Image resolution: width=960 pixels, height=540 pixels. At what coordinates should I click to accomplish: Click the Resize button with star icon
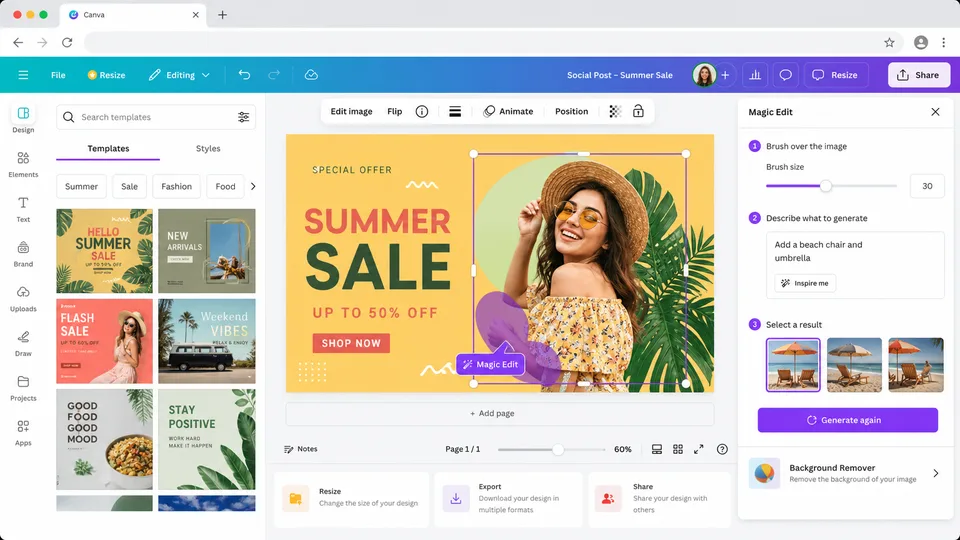point(106,75)
